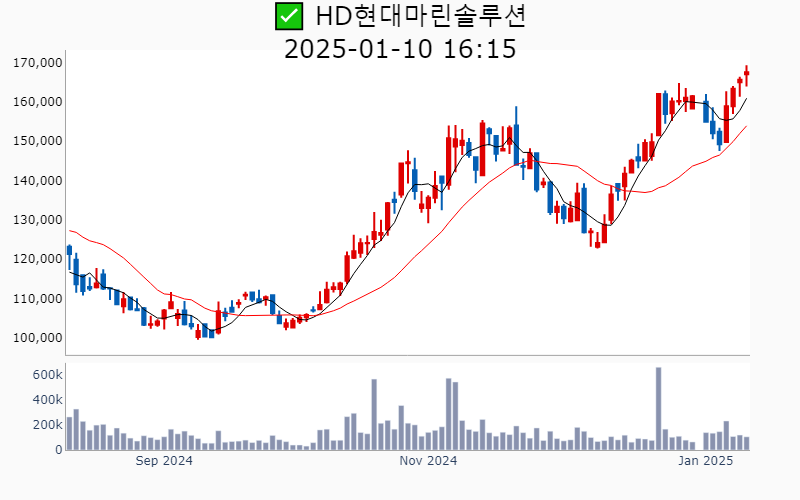Click the Sep 2024 date label
The height and width of the screenshot is (500, 800).
pos(164,461)
